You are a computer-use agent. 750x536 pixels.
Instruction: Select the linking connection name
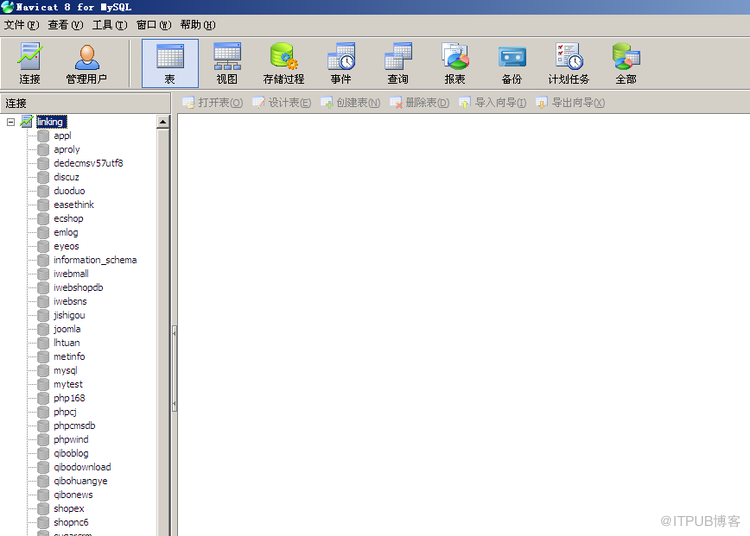pos(51,122)
